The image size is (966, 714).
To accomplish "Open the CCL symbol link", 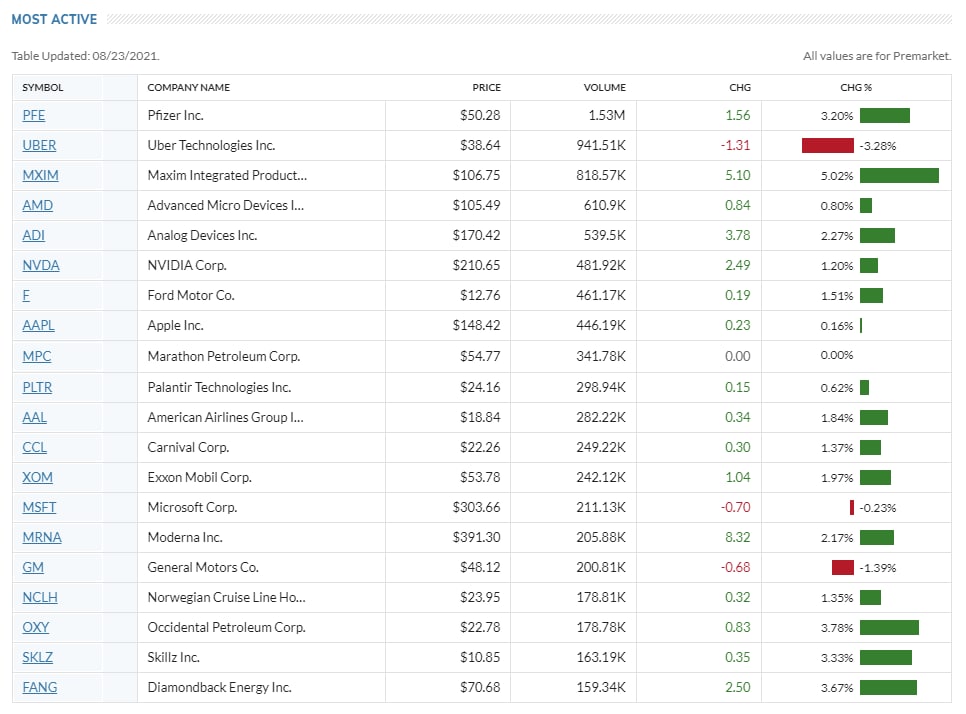I will pos(34,448).
